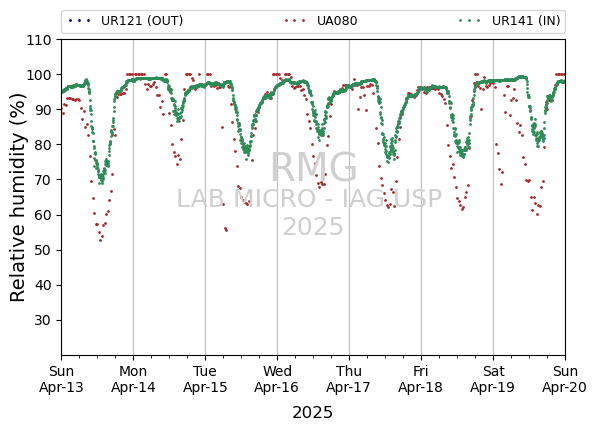
Task: Click the 30 y-axis tick label
Action: (43, 320)
